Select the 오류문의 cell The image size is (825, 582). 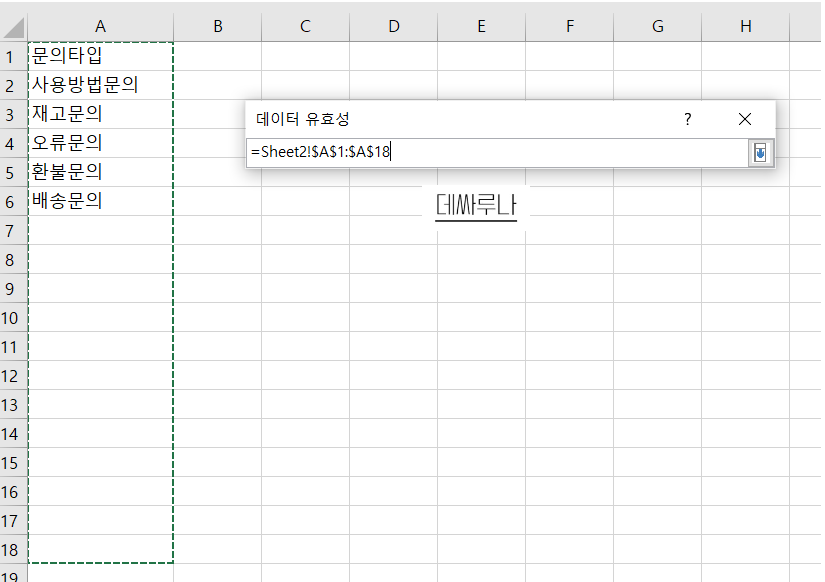100,142
